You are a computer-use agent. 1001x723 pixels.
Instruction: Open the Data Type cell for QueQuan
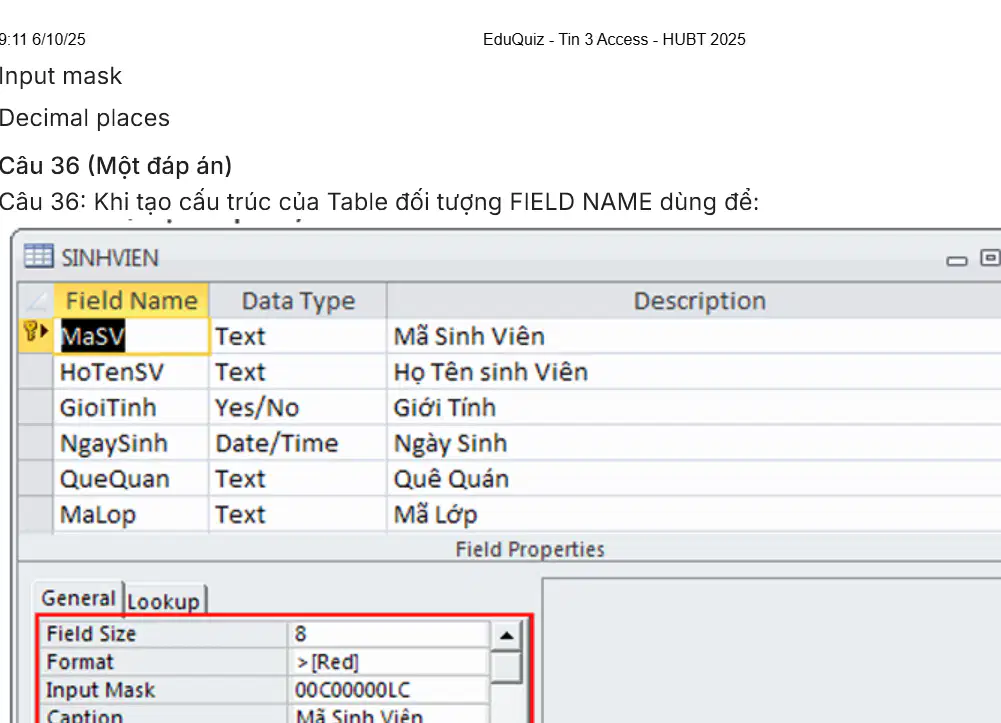tap(298, 479)
